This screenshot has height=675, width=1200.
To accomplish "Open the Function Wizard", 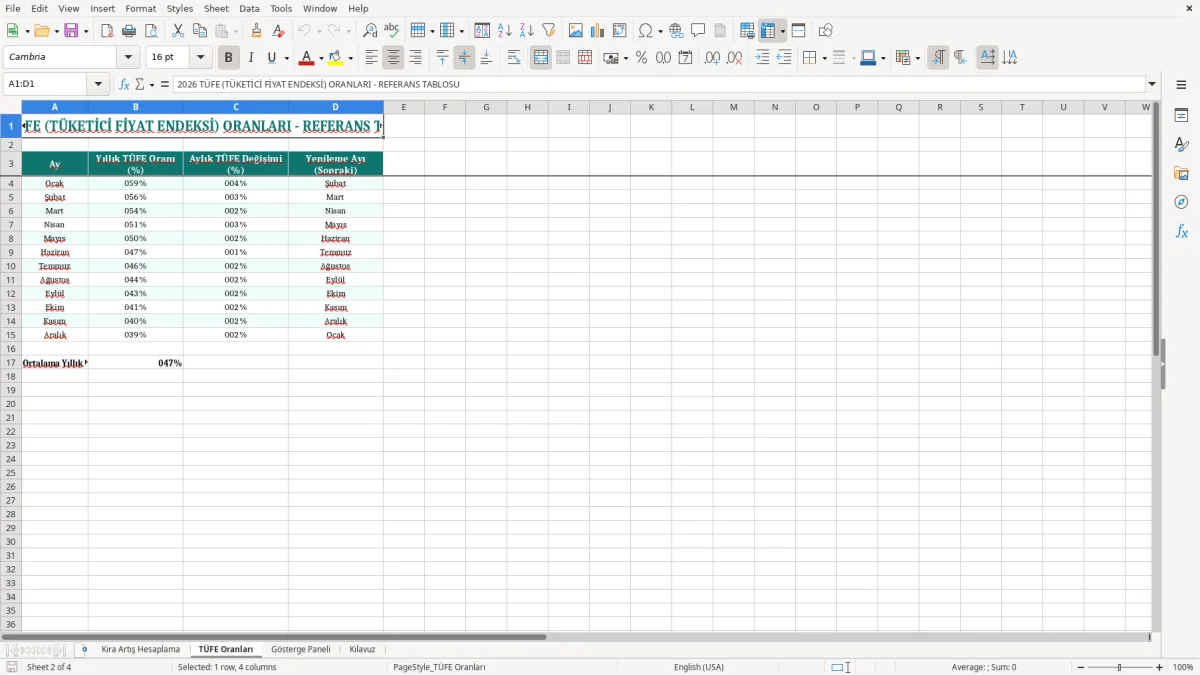I will coord(125,85).
